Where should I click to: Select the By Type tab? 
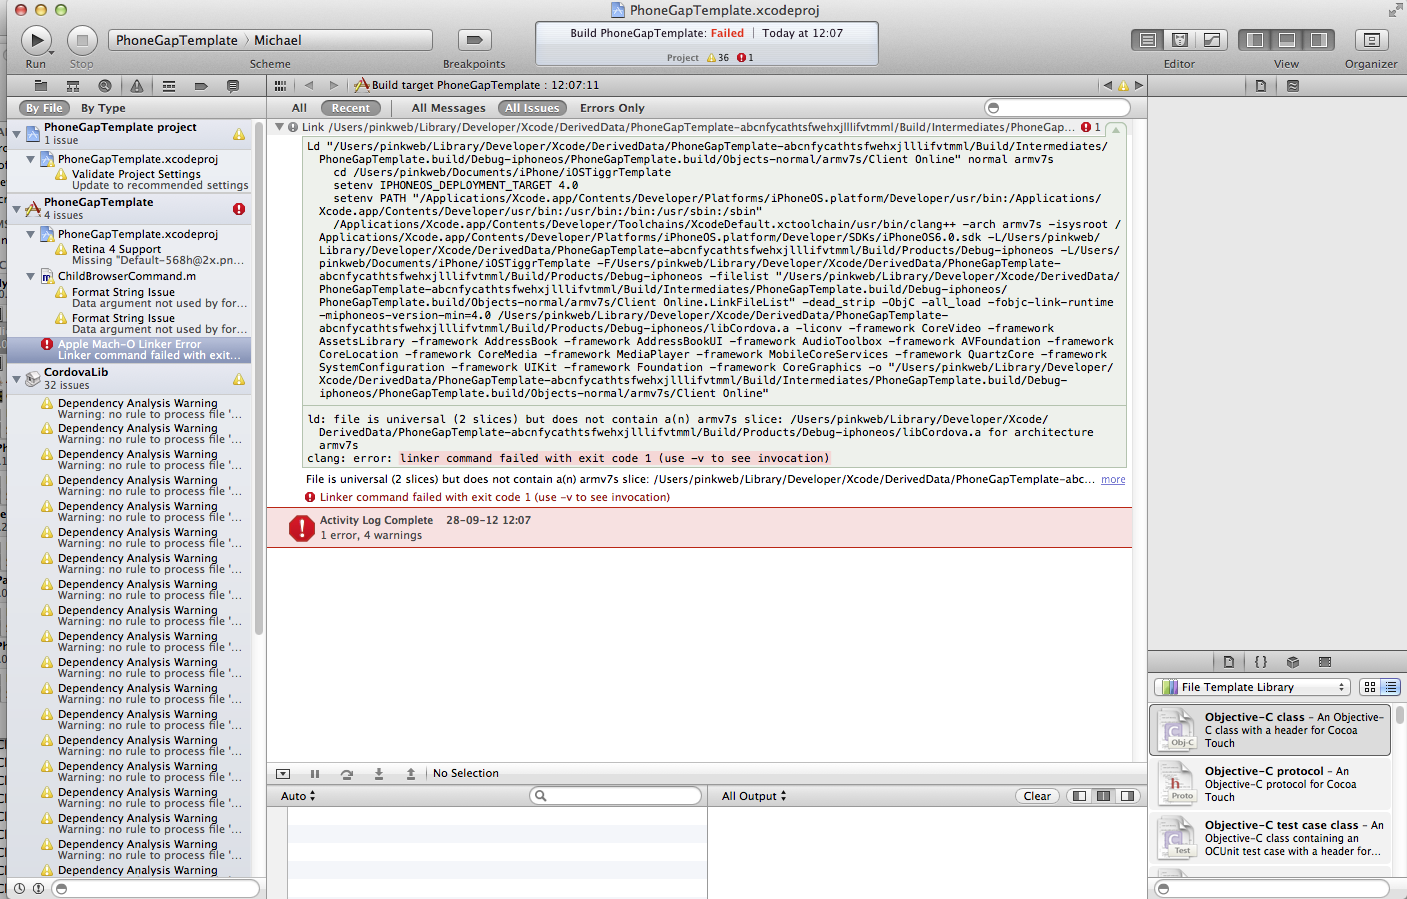coord(103,108)
